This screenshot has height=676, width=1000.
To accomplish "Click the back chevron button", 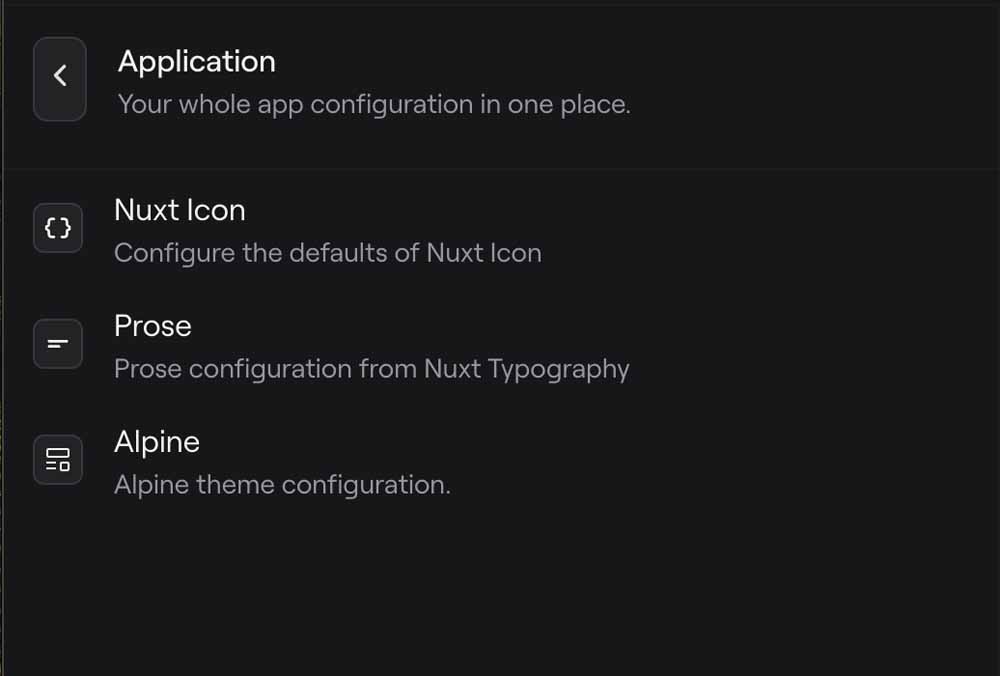I will tap(60, 79).
